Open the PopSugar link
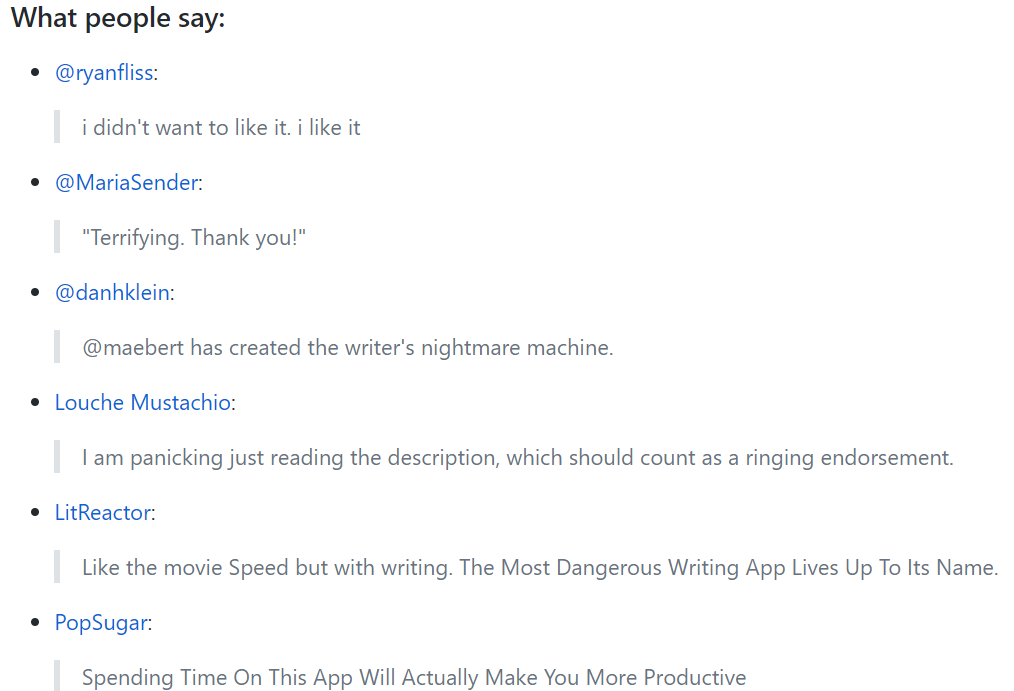Viewport: 1014px width, 691px height. 101,623
